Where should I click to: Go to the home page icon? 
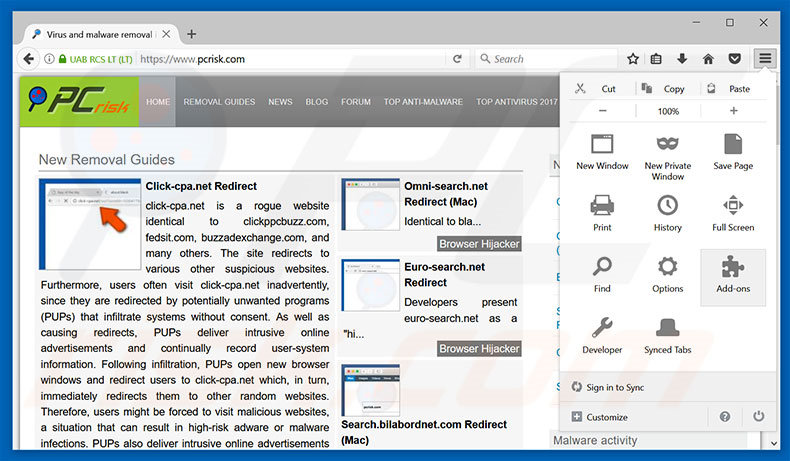pos(708,59)
